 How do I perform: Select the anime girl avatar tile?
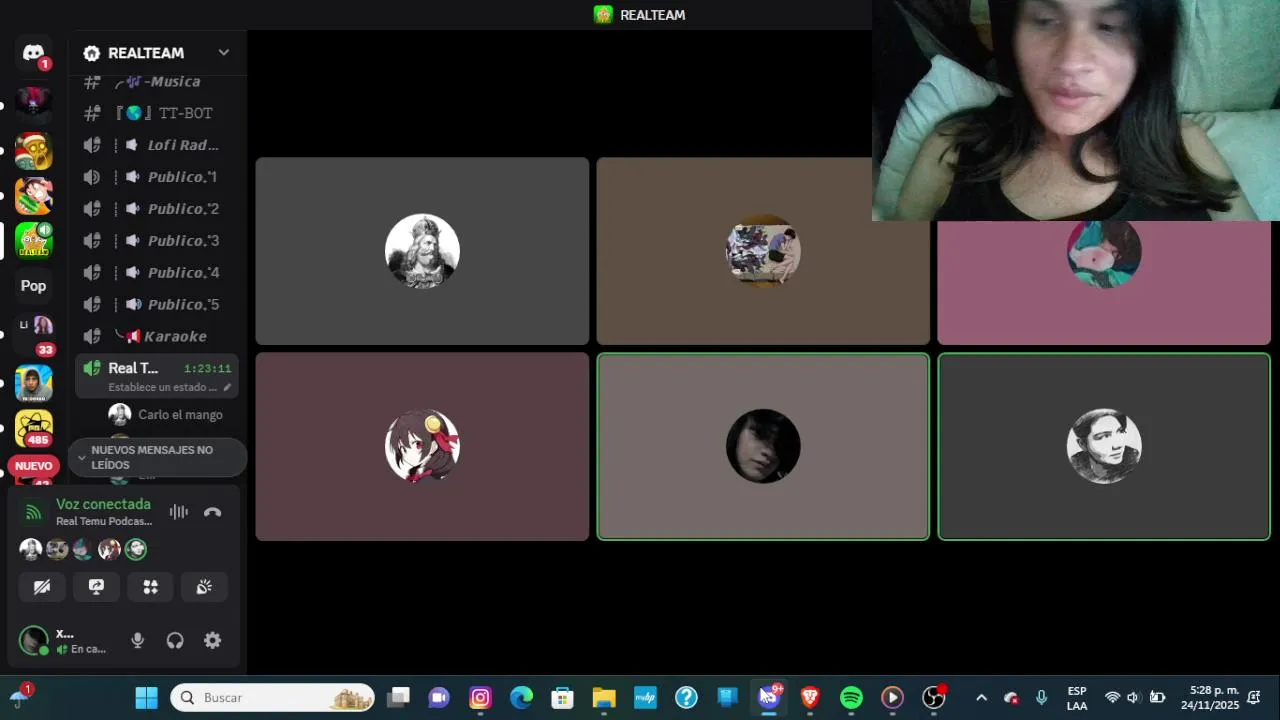pyautogui.click(x=422, y=446)
